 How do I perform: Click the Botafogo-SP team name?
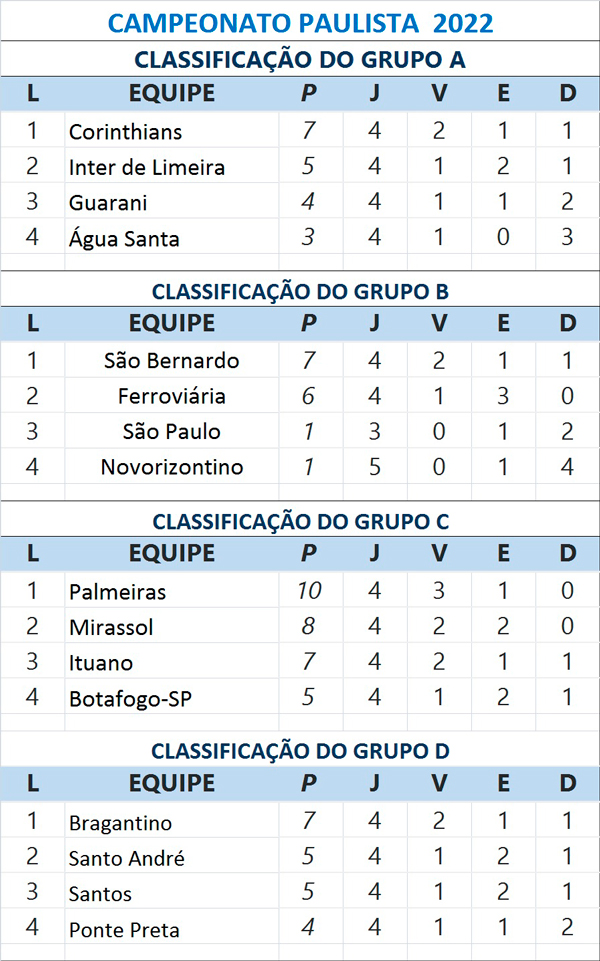coord(130,698)
